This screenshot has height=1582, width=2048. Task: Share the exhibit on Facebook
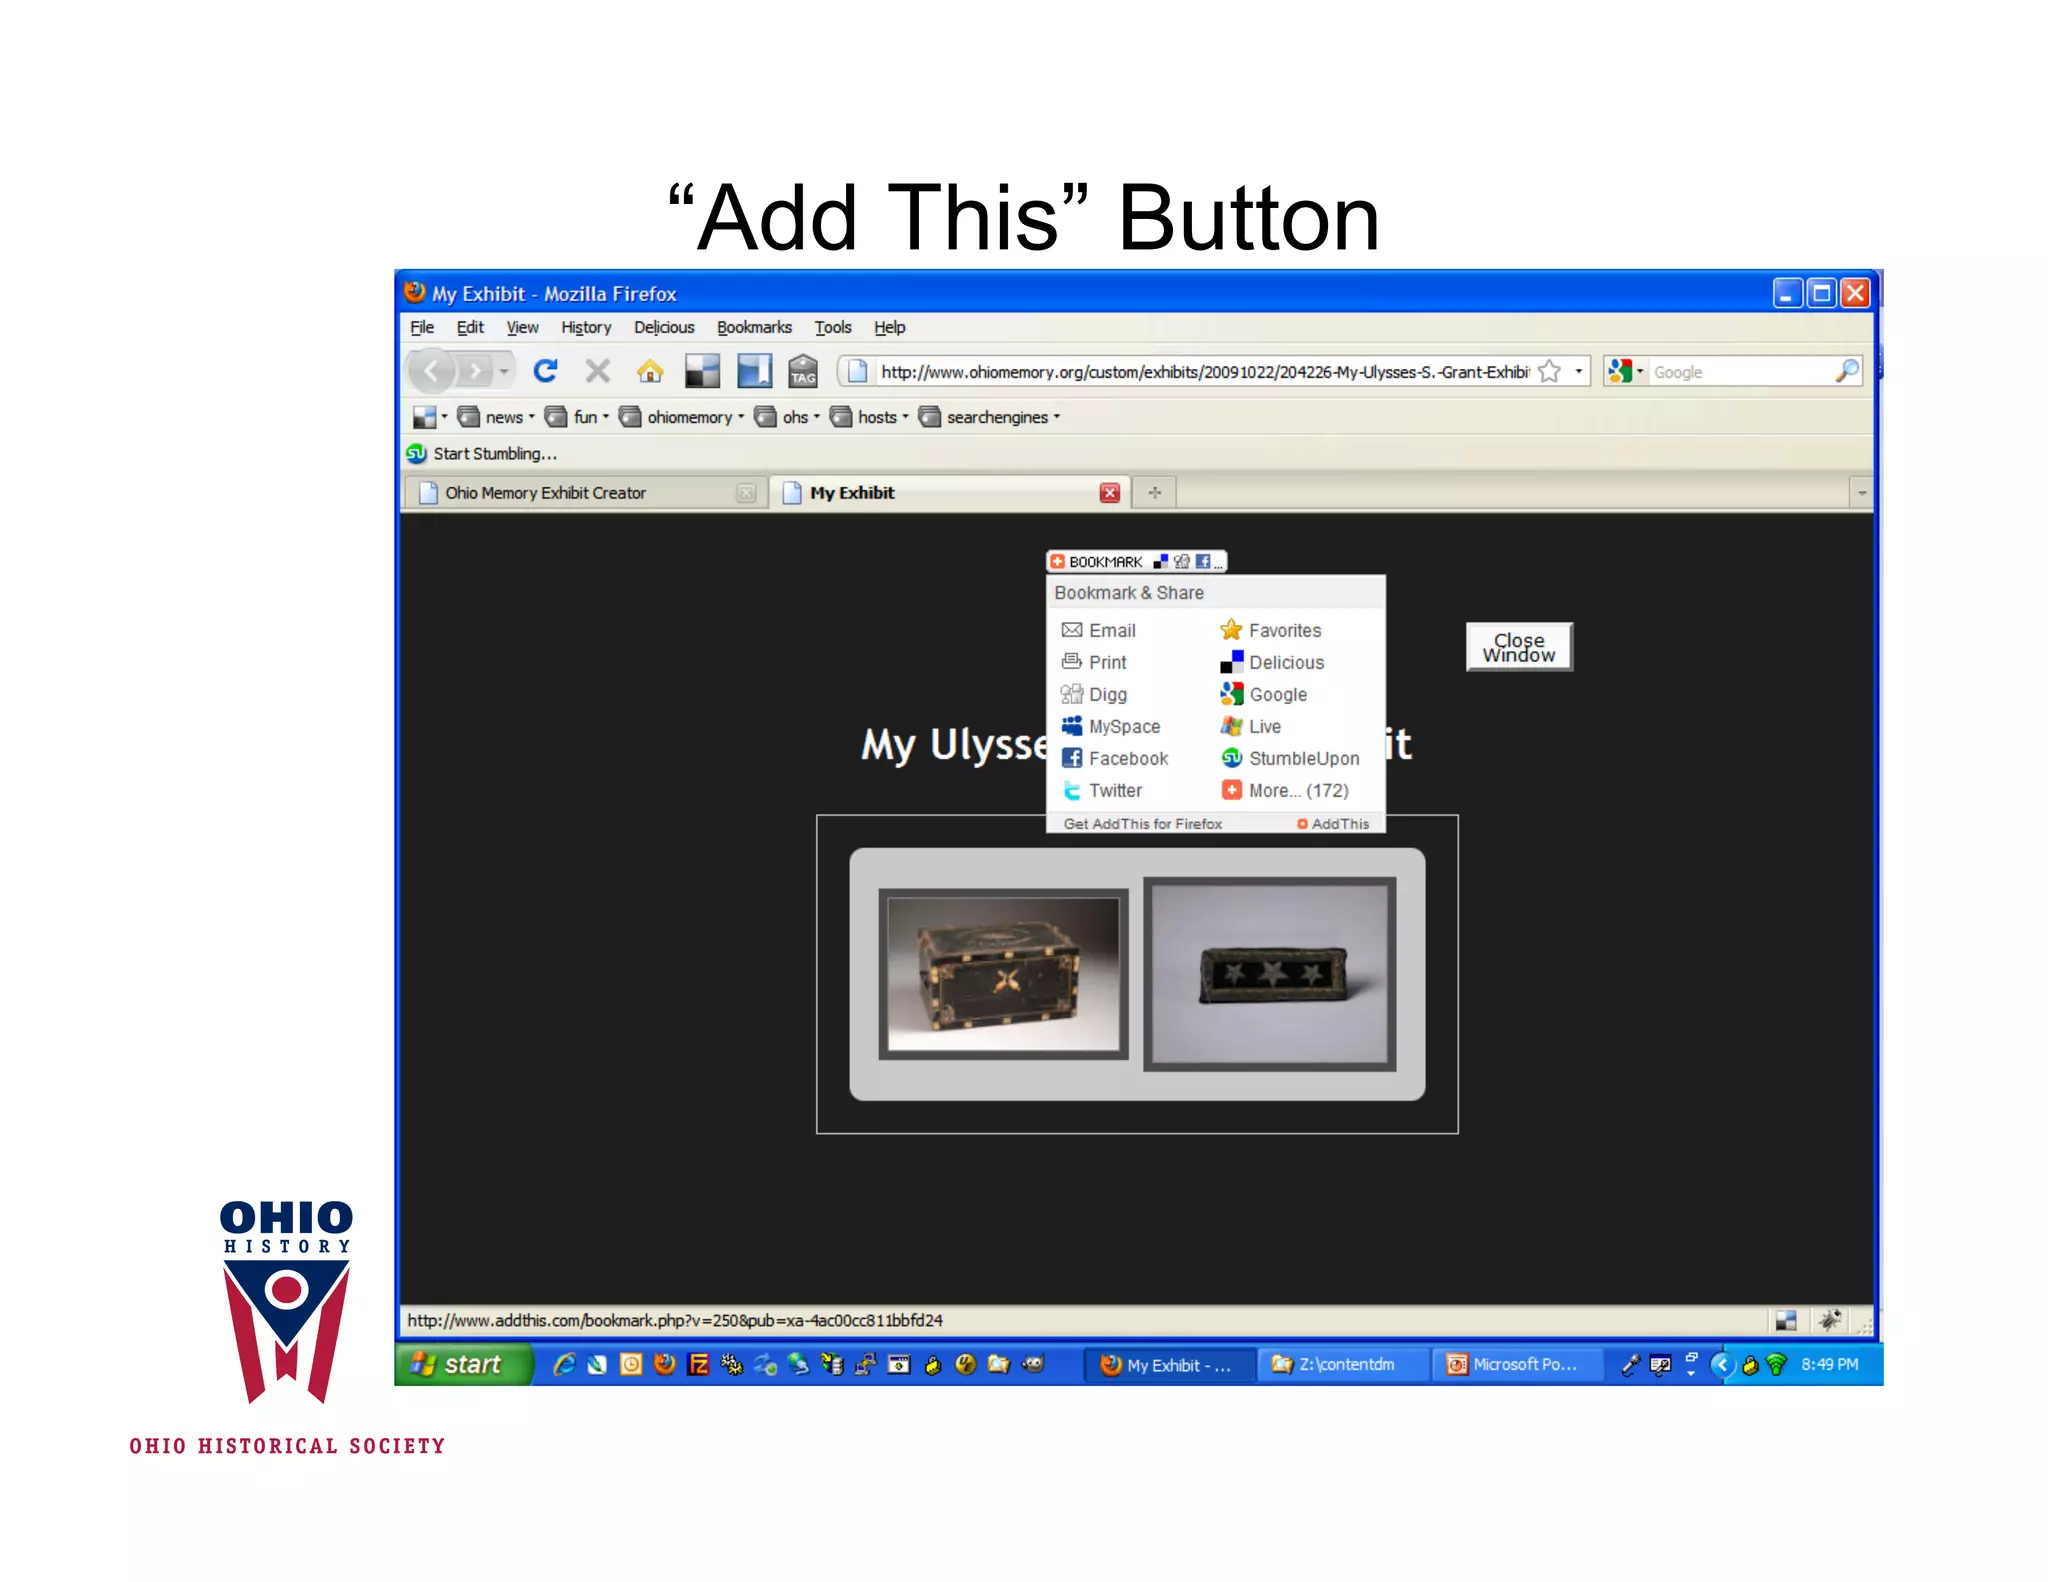coord(1114,758)
